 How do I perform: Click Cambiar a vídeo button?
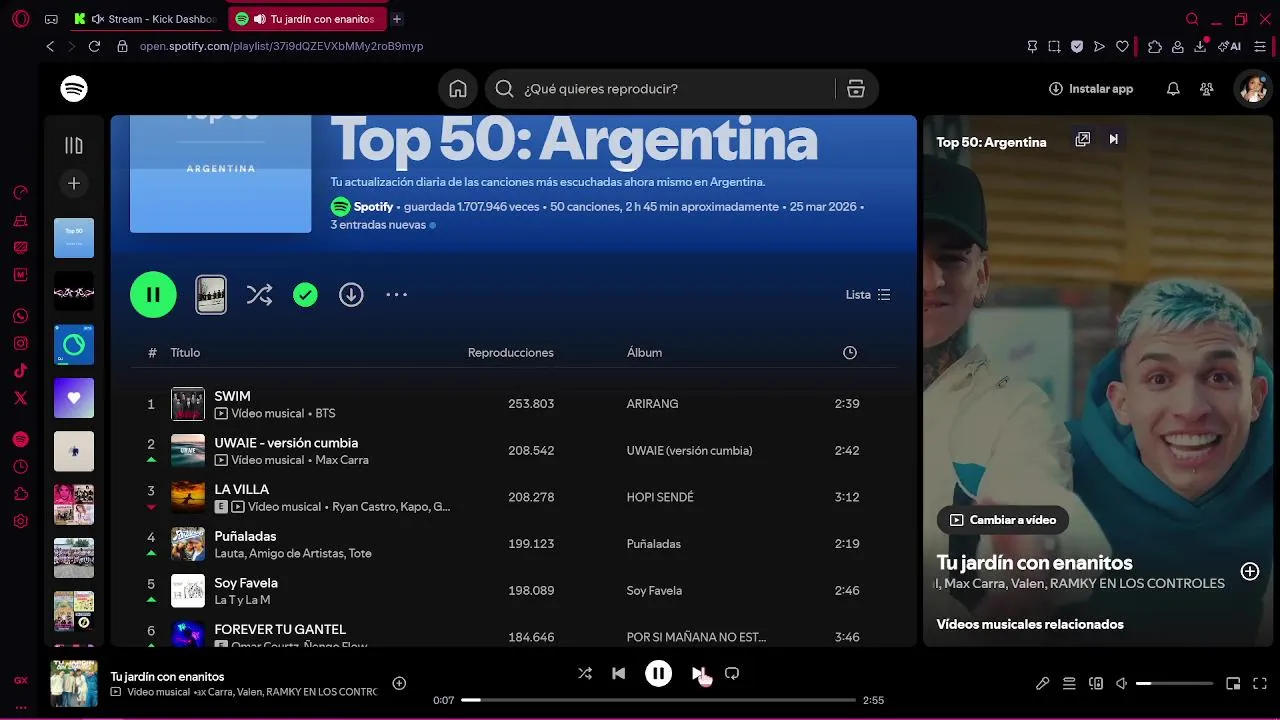click(x=1003, y=520)
